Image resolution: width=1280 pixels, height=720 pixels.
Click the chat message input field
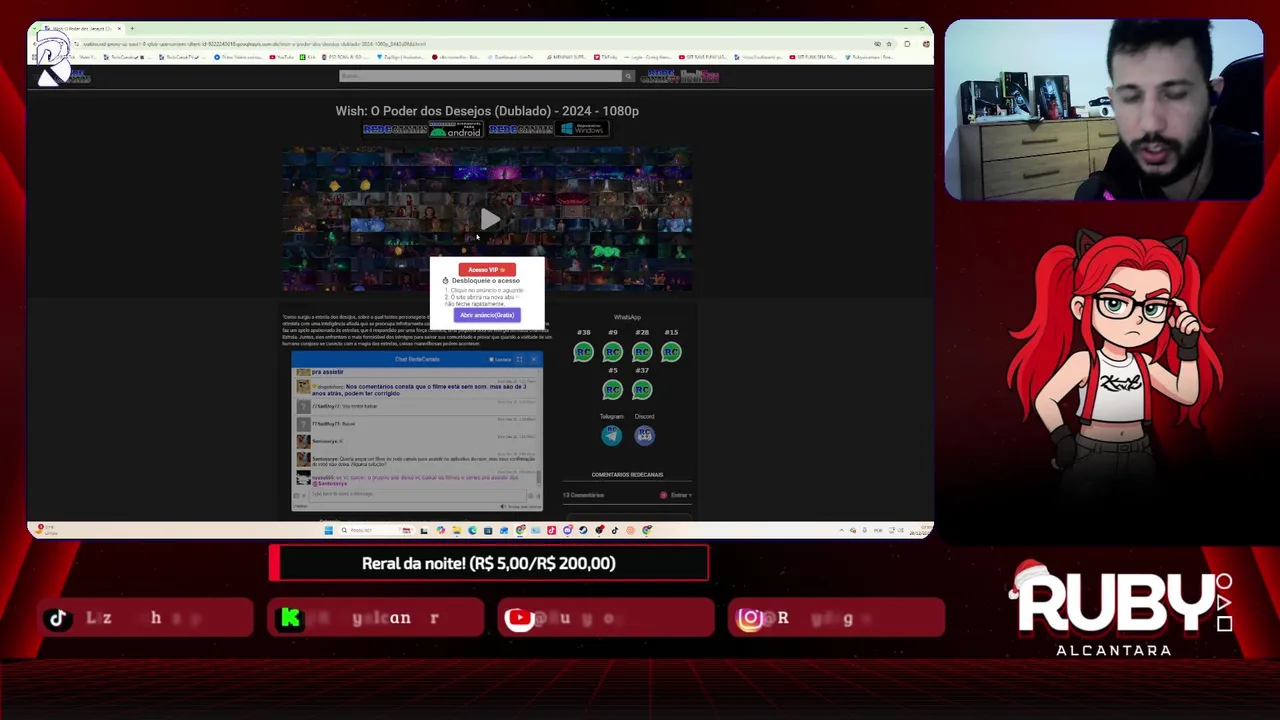click(417, 494)
